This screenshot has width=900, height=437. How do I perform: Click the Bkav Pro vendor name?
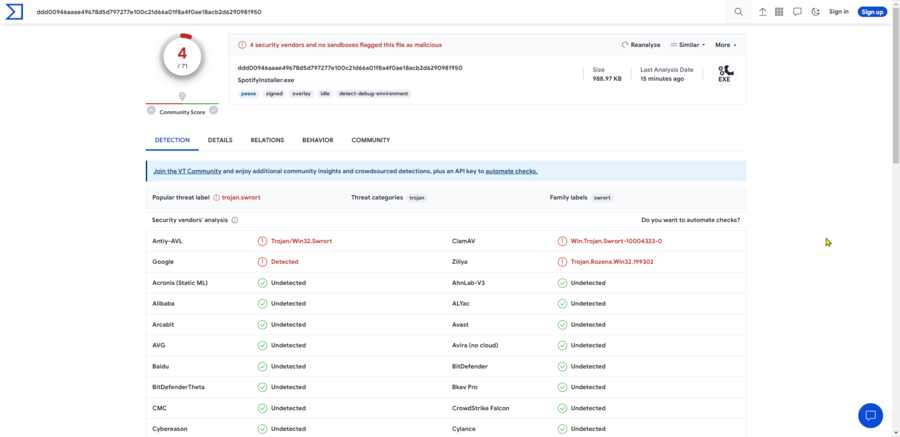click(x=465, y=387)
